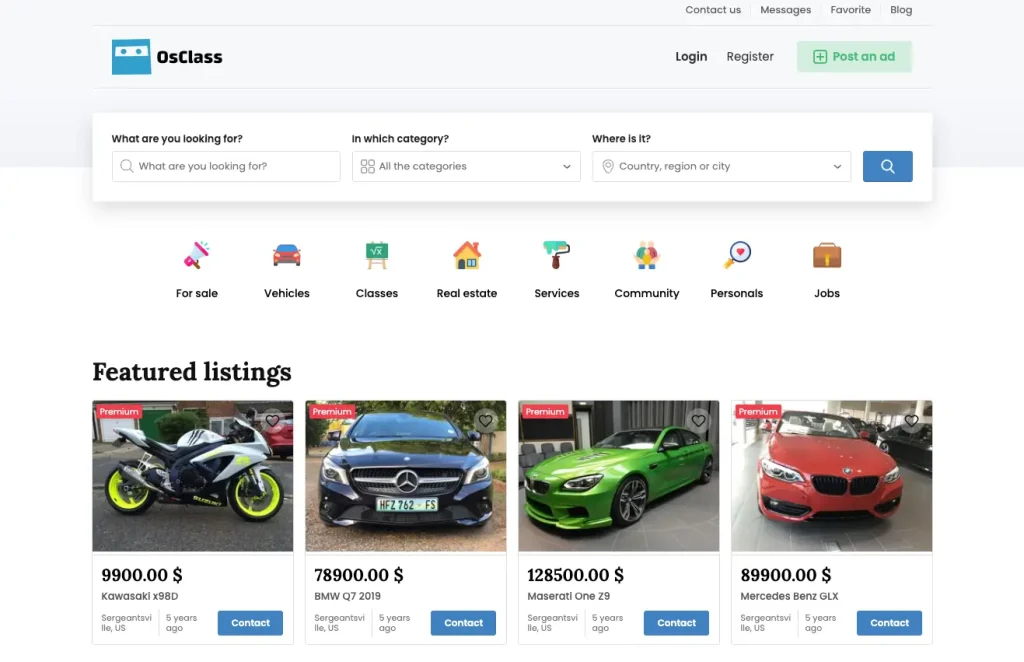Open Contact us in top menu

(x=713, y=10)
